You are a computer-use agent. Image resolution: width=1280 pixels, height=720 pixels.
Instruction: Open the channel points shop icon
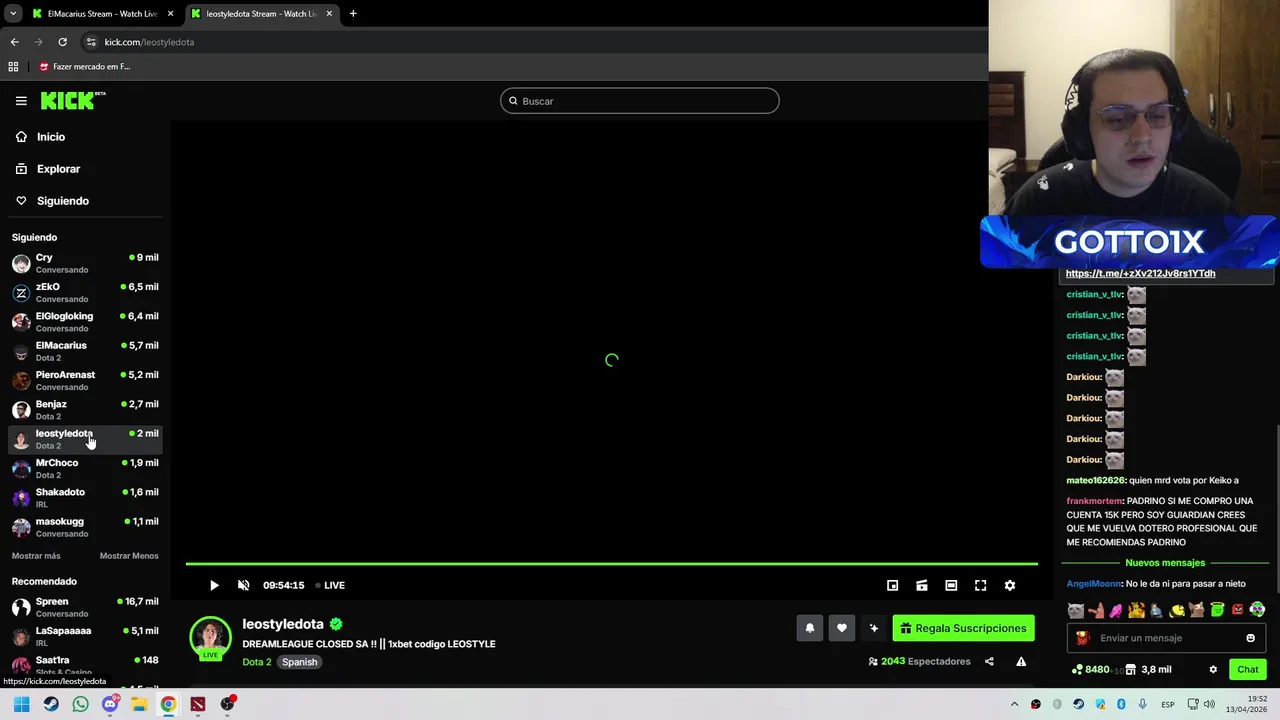click(1131, 669)
